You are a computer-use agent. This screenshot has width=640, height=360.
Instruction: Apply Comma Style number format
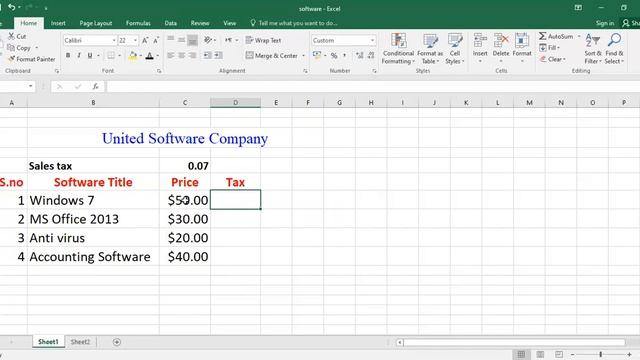[x=344, y=56]
